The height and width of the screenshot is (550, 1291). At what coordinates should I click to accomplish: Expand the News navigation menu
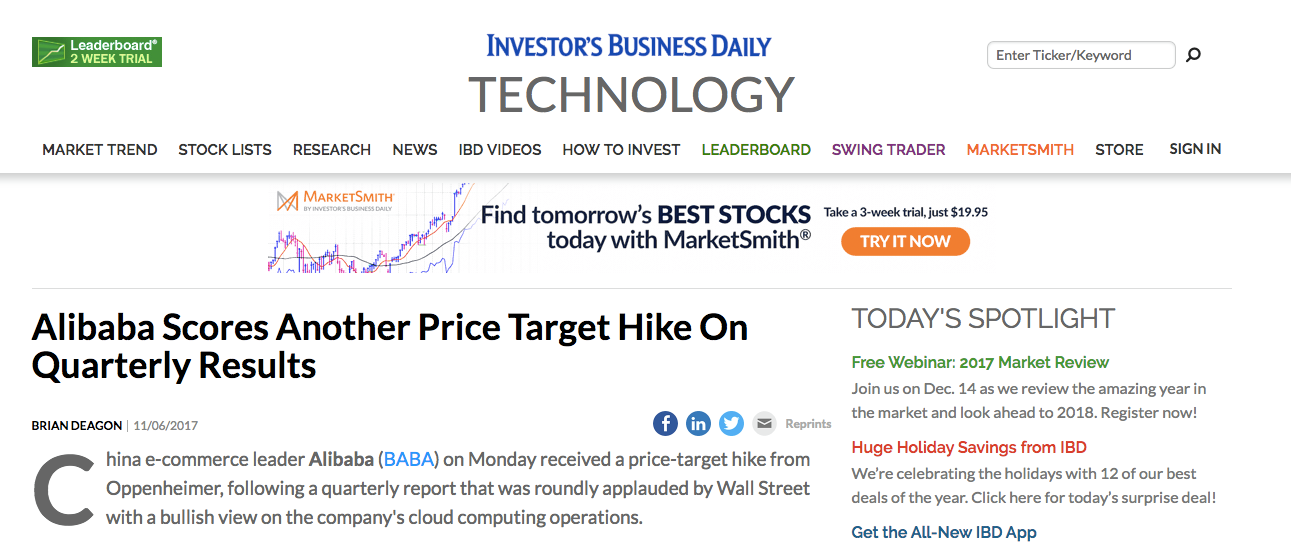[x=415, y=149]
